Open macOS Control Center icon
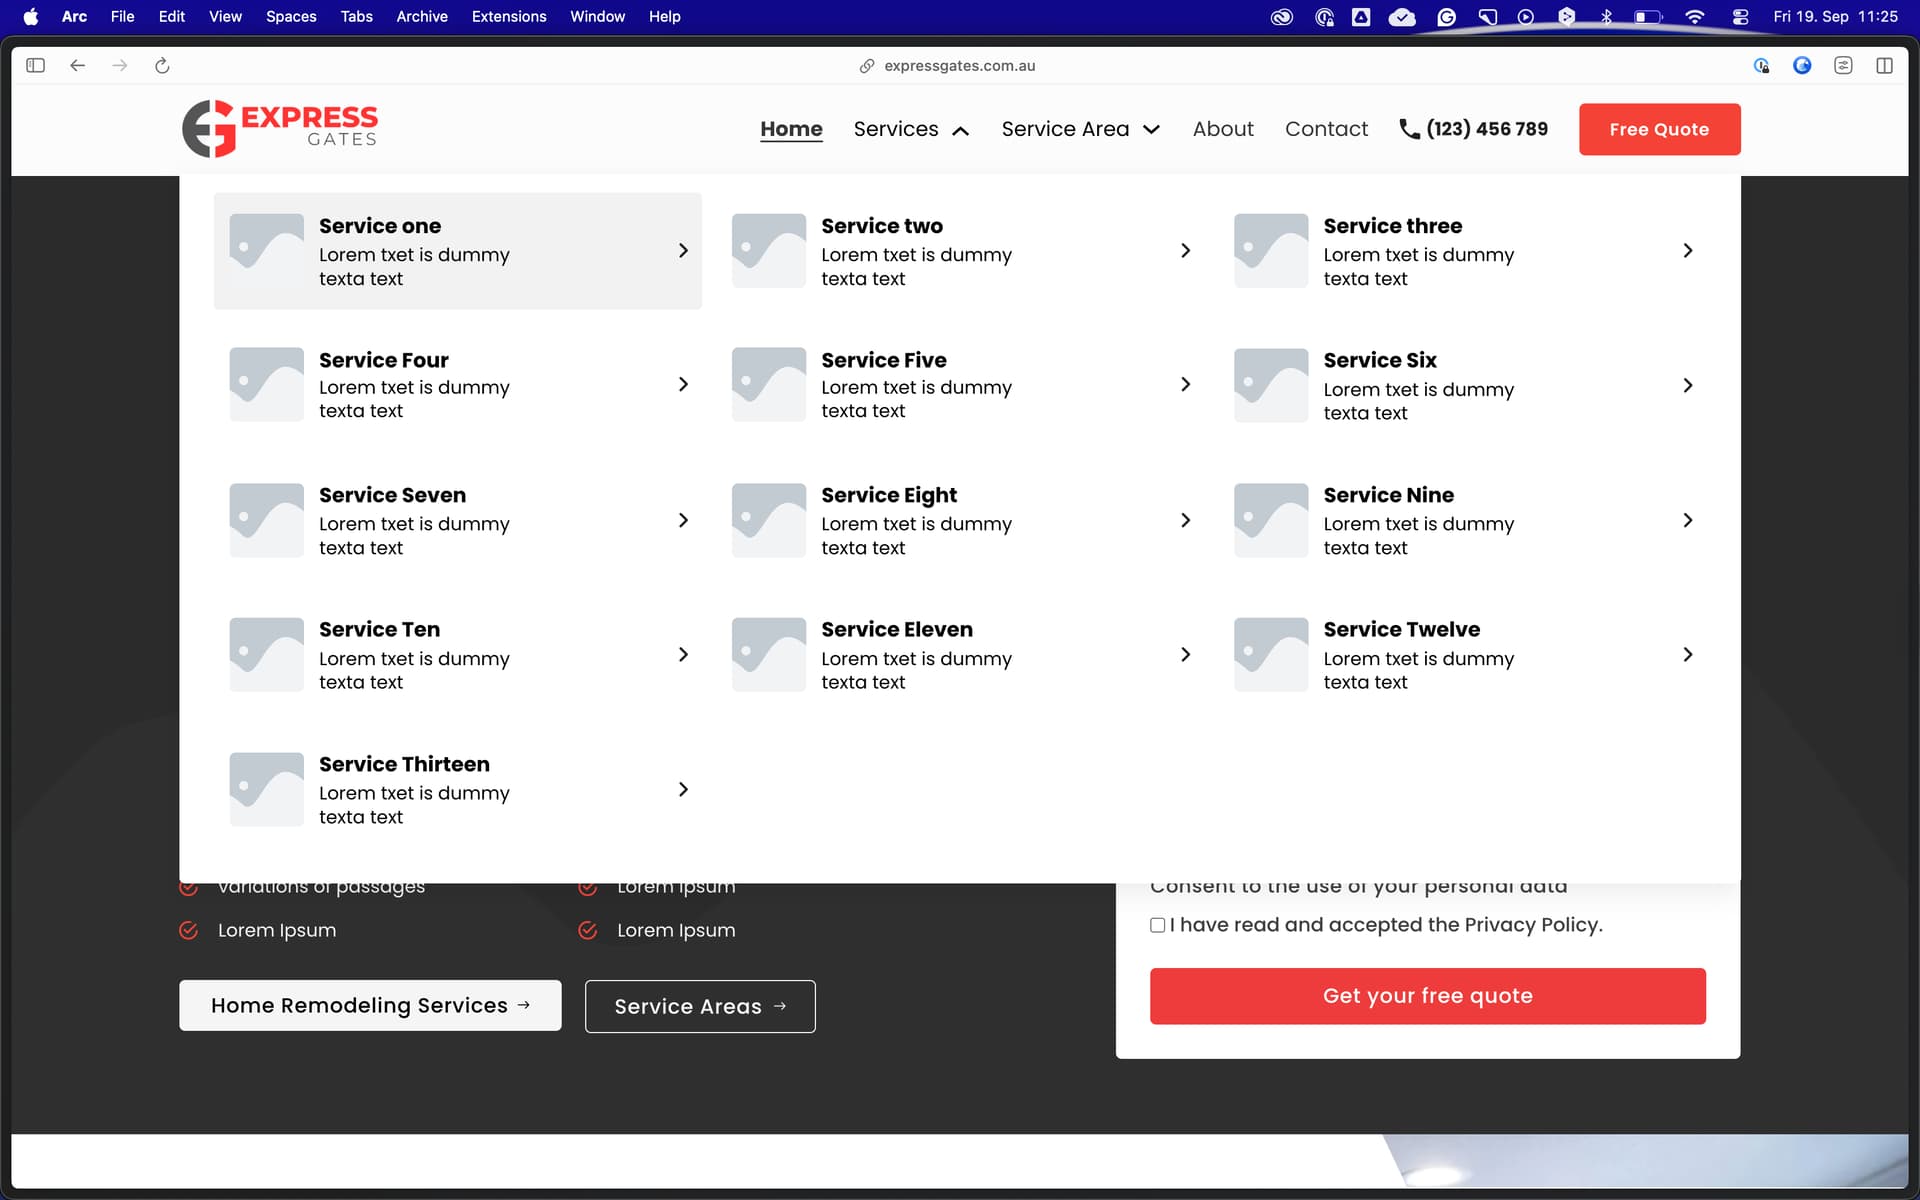Screen dimensions: 1920x1200 pyautogui.click(x=1740, y=16)
